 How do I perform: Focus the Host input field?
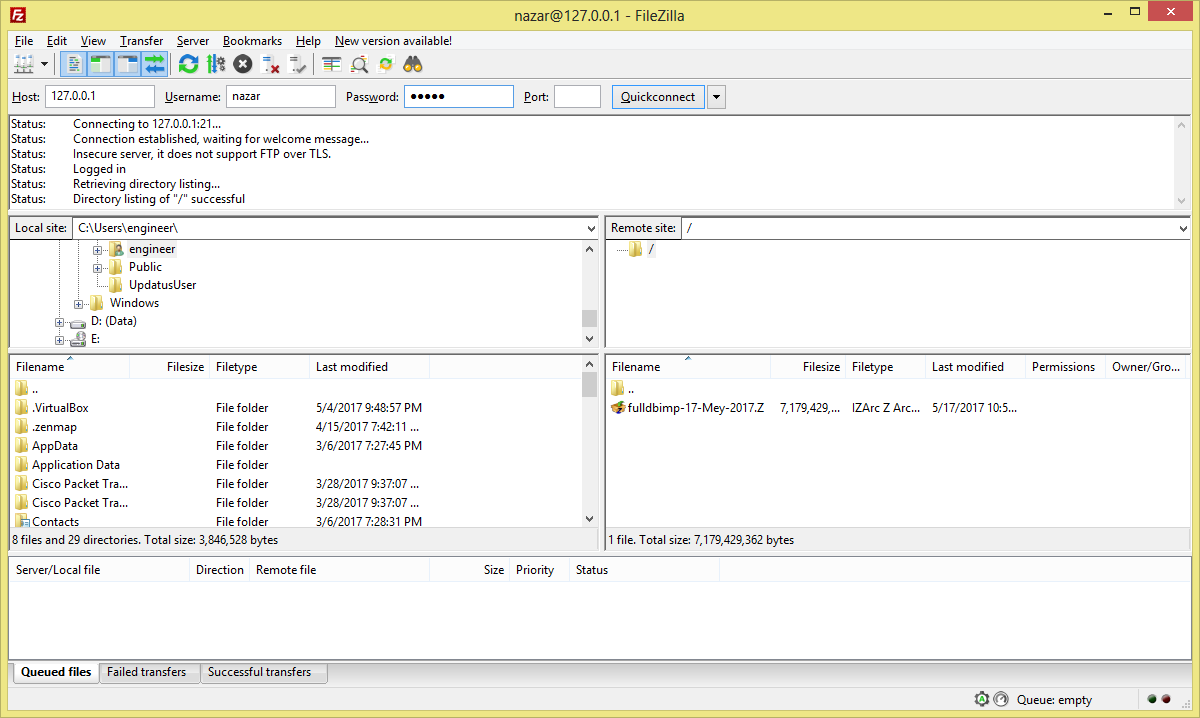[x=100, y=97]
